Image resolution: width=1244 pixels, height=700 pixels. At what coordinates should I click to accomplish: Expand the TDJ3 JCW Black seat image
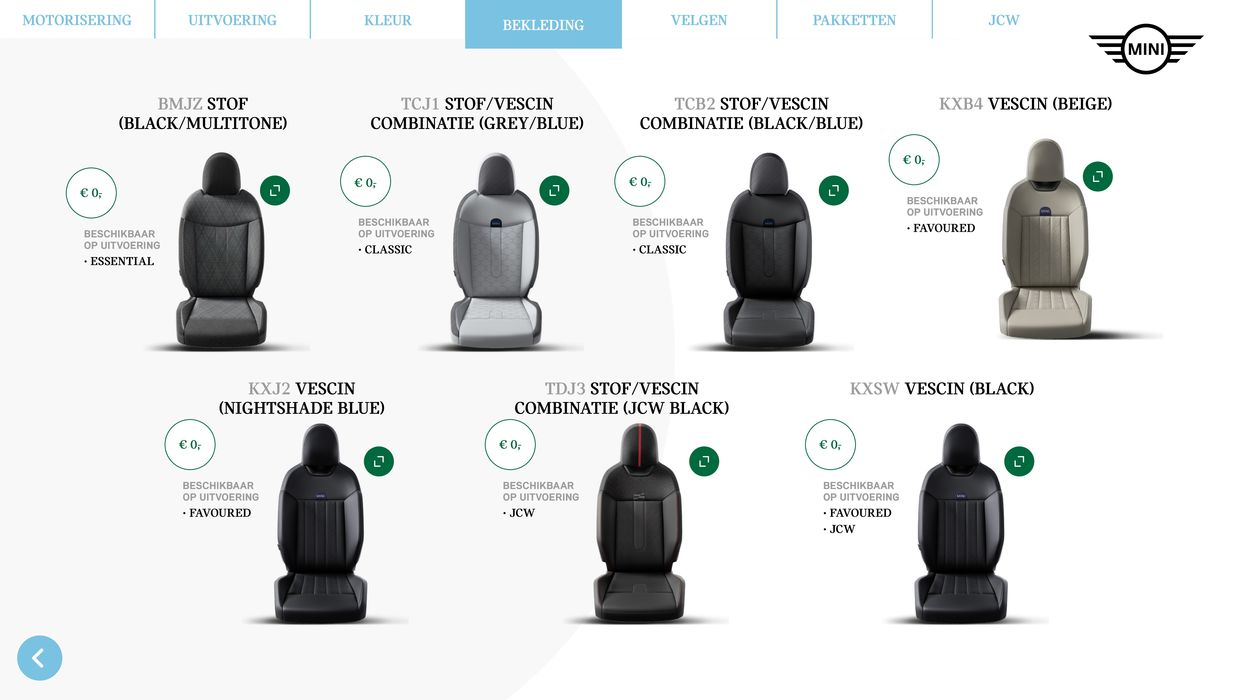tap(704, 461)
